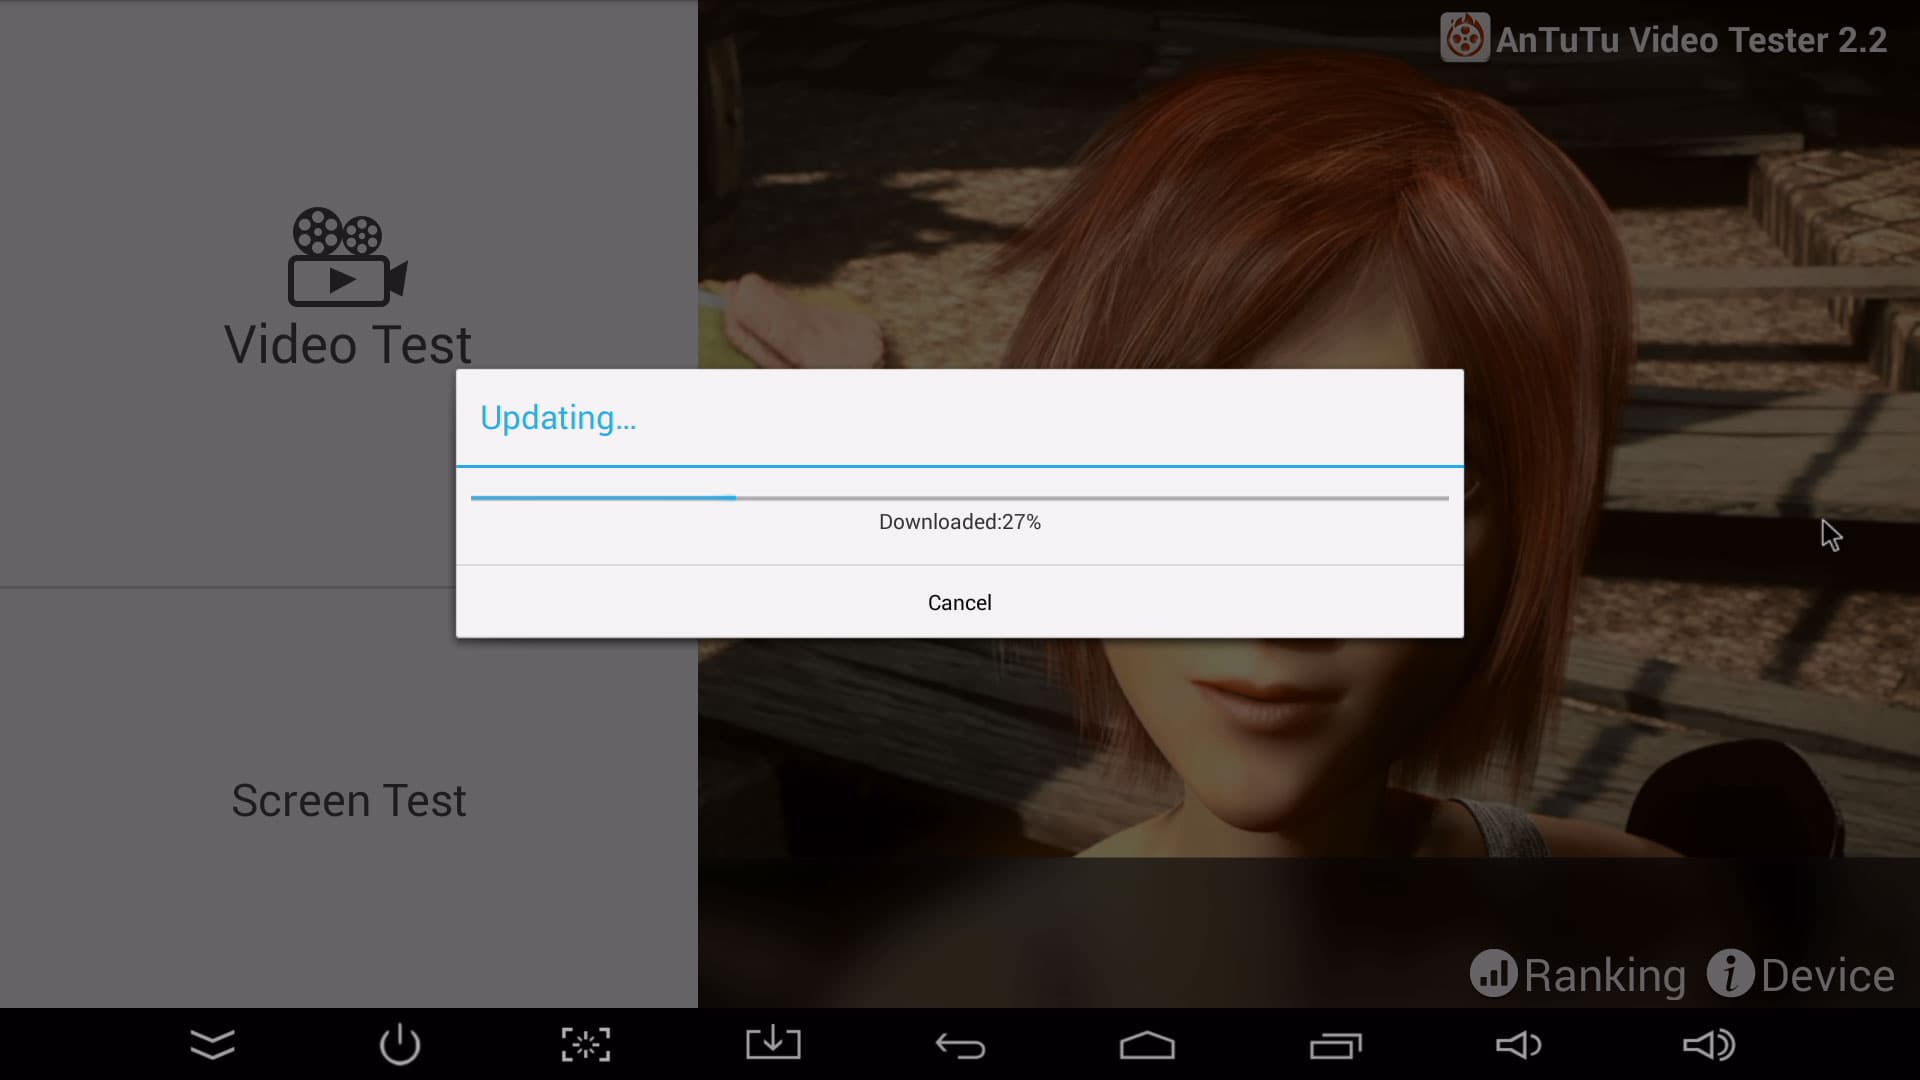Image resolution: width=1920 pixels, height=1080 pixels.
Task: Open the recent apps overview
Action: 1335,1046
